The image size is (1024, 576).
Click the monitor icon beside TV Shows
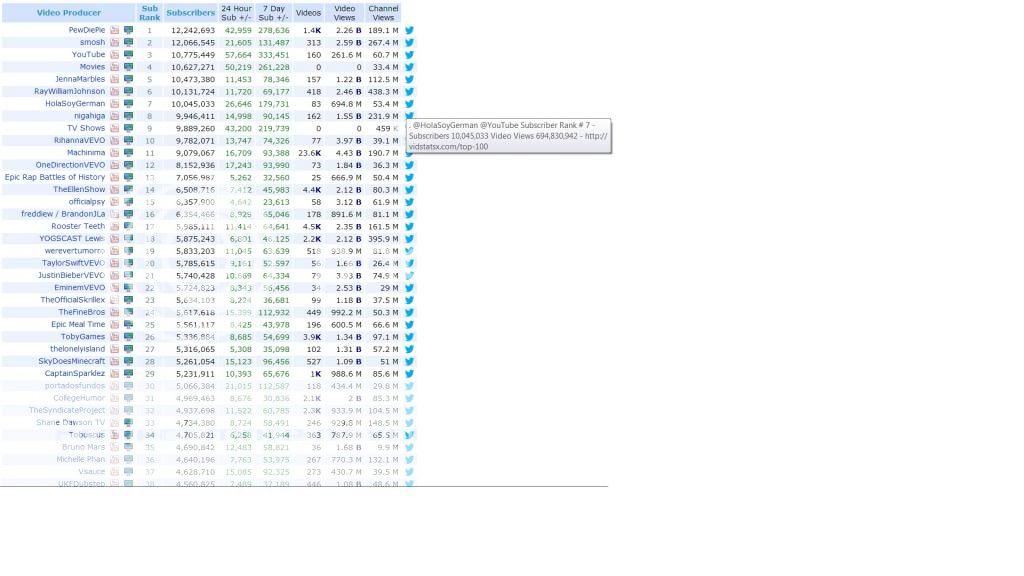129,129
